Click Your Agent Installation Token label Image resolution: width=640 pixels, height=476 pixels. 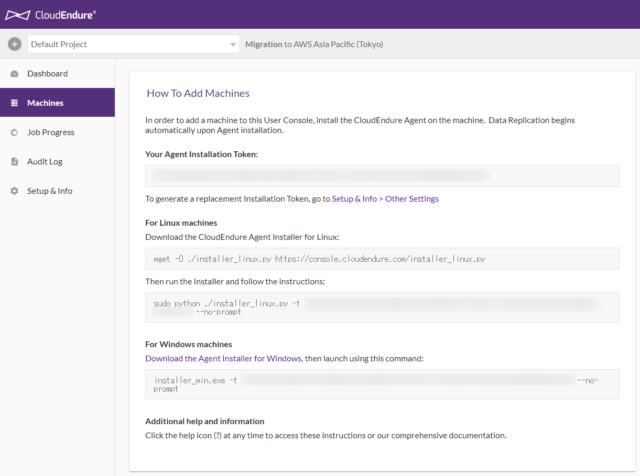[x=202, y=154]
